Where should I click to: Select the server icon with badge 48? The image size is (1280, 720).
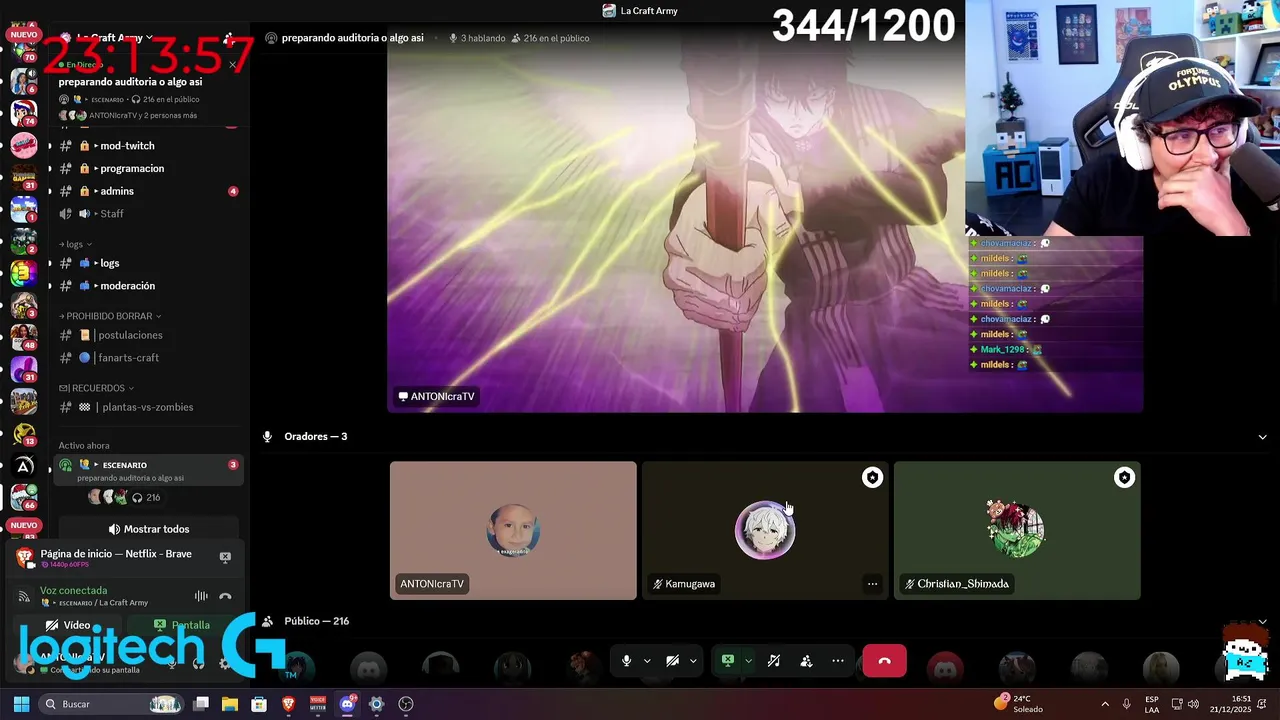click(x=23, y=337)
